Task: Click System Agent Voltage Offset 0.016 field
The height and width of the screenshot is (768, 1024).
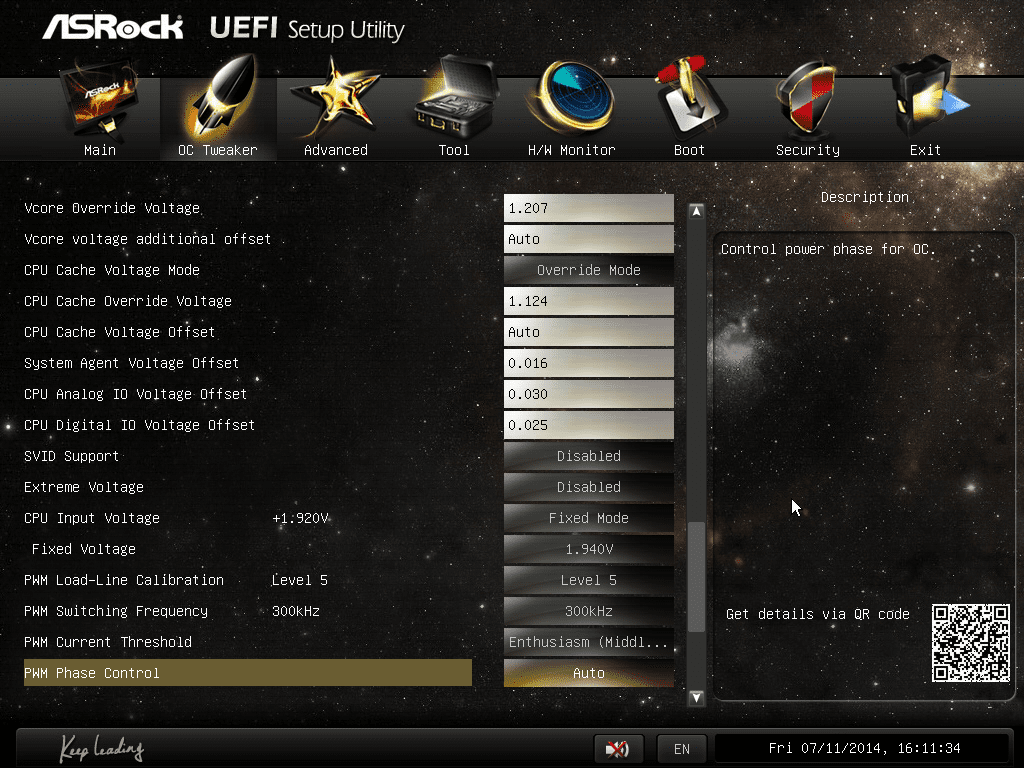Action: (588, 363)
